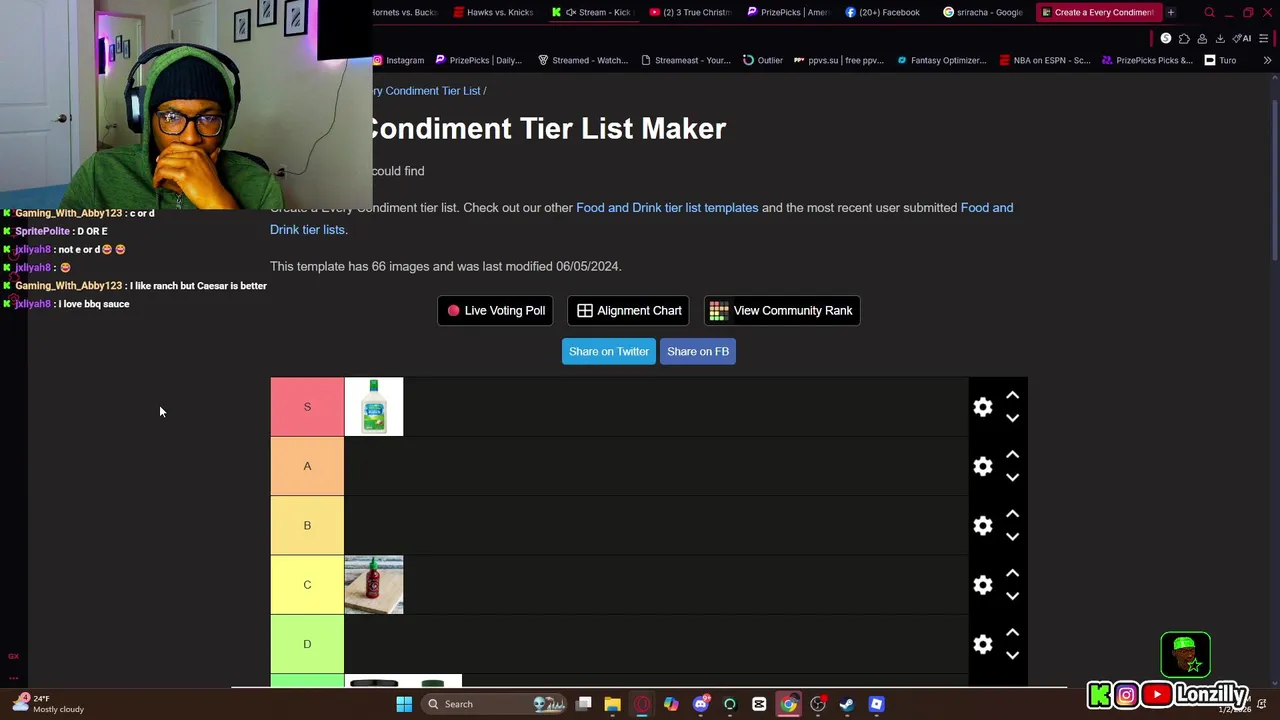Open settings gear for B tier row
The image size is (1280, 720).
(983, 526)
